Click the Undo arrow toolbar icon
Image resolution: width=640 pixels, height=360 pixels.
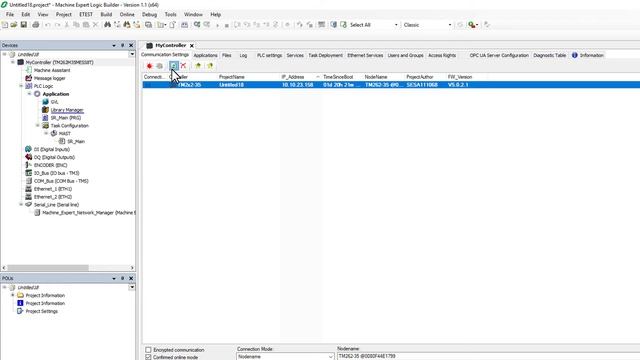click(47, 25)
